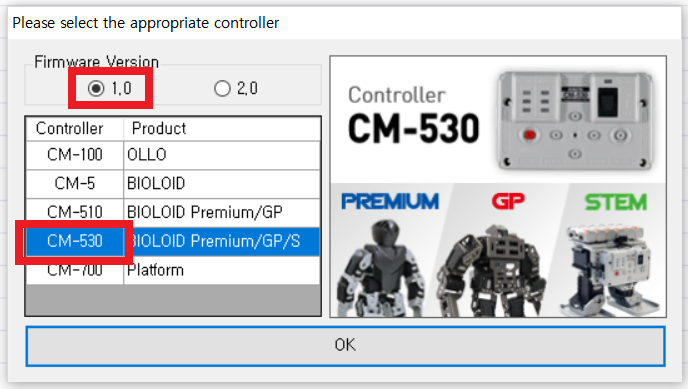Click the CM-530 controller photo
688x389 pixels.
pos(574,121)
